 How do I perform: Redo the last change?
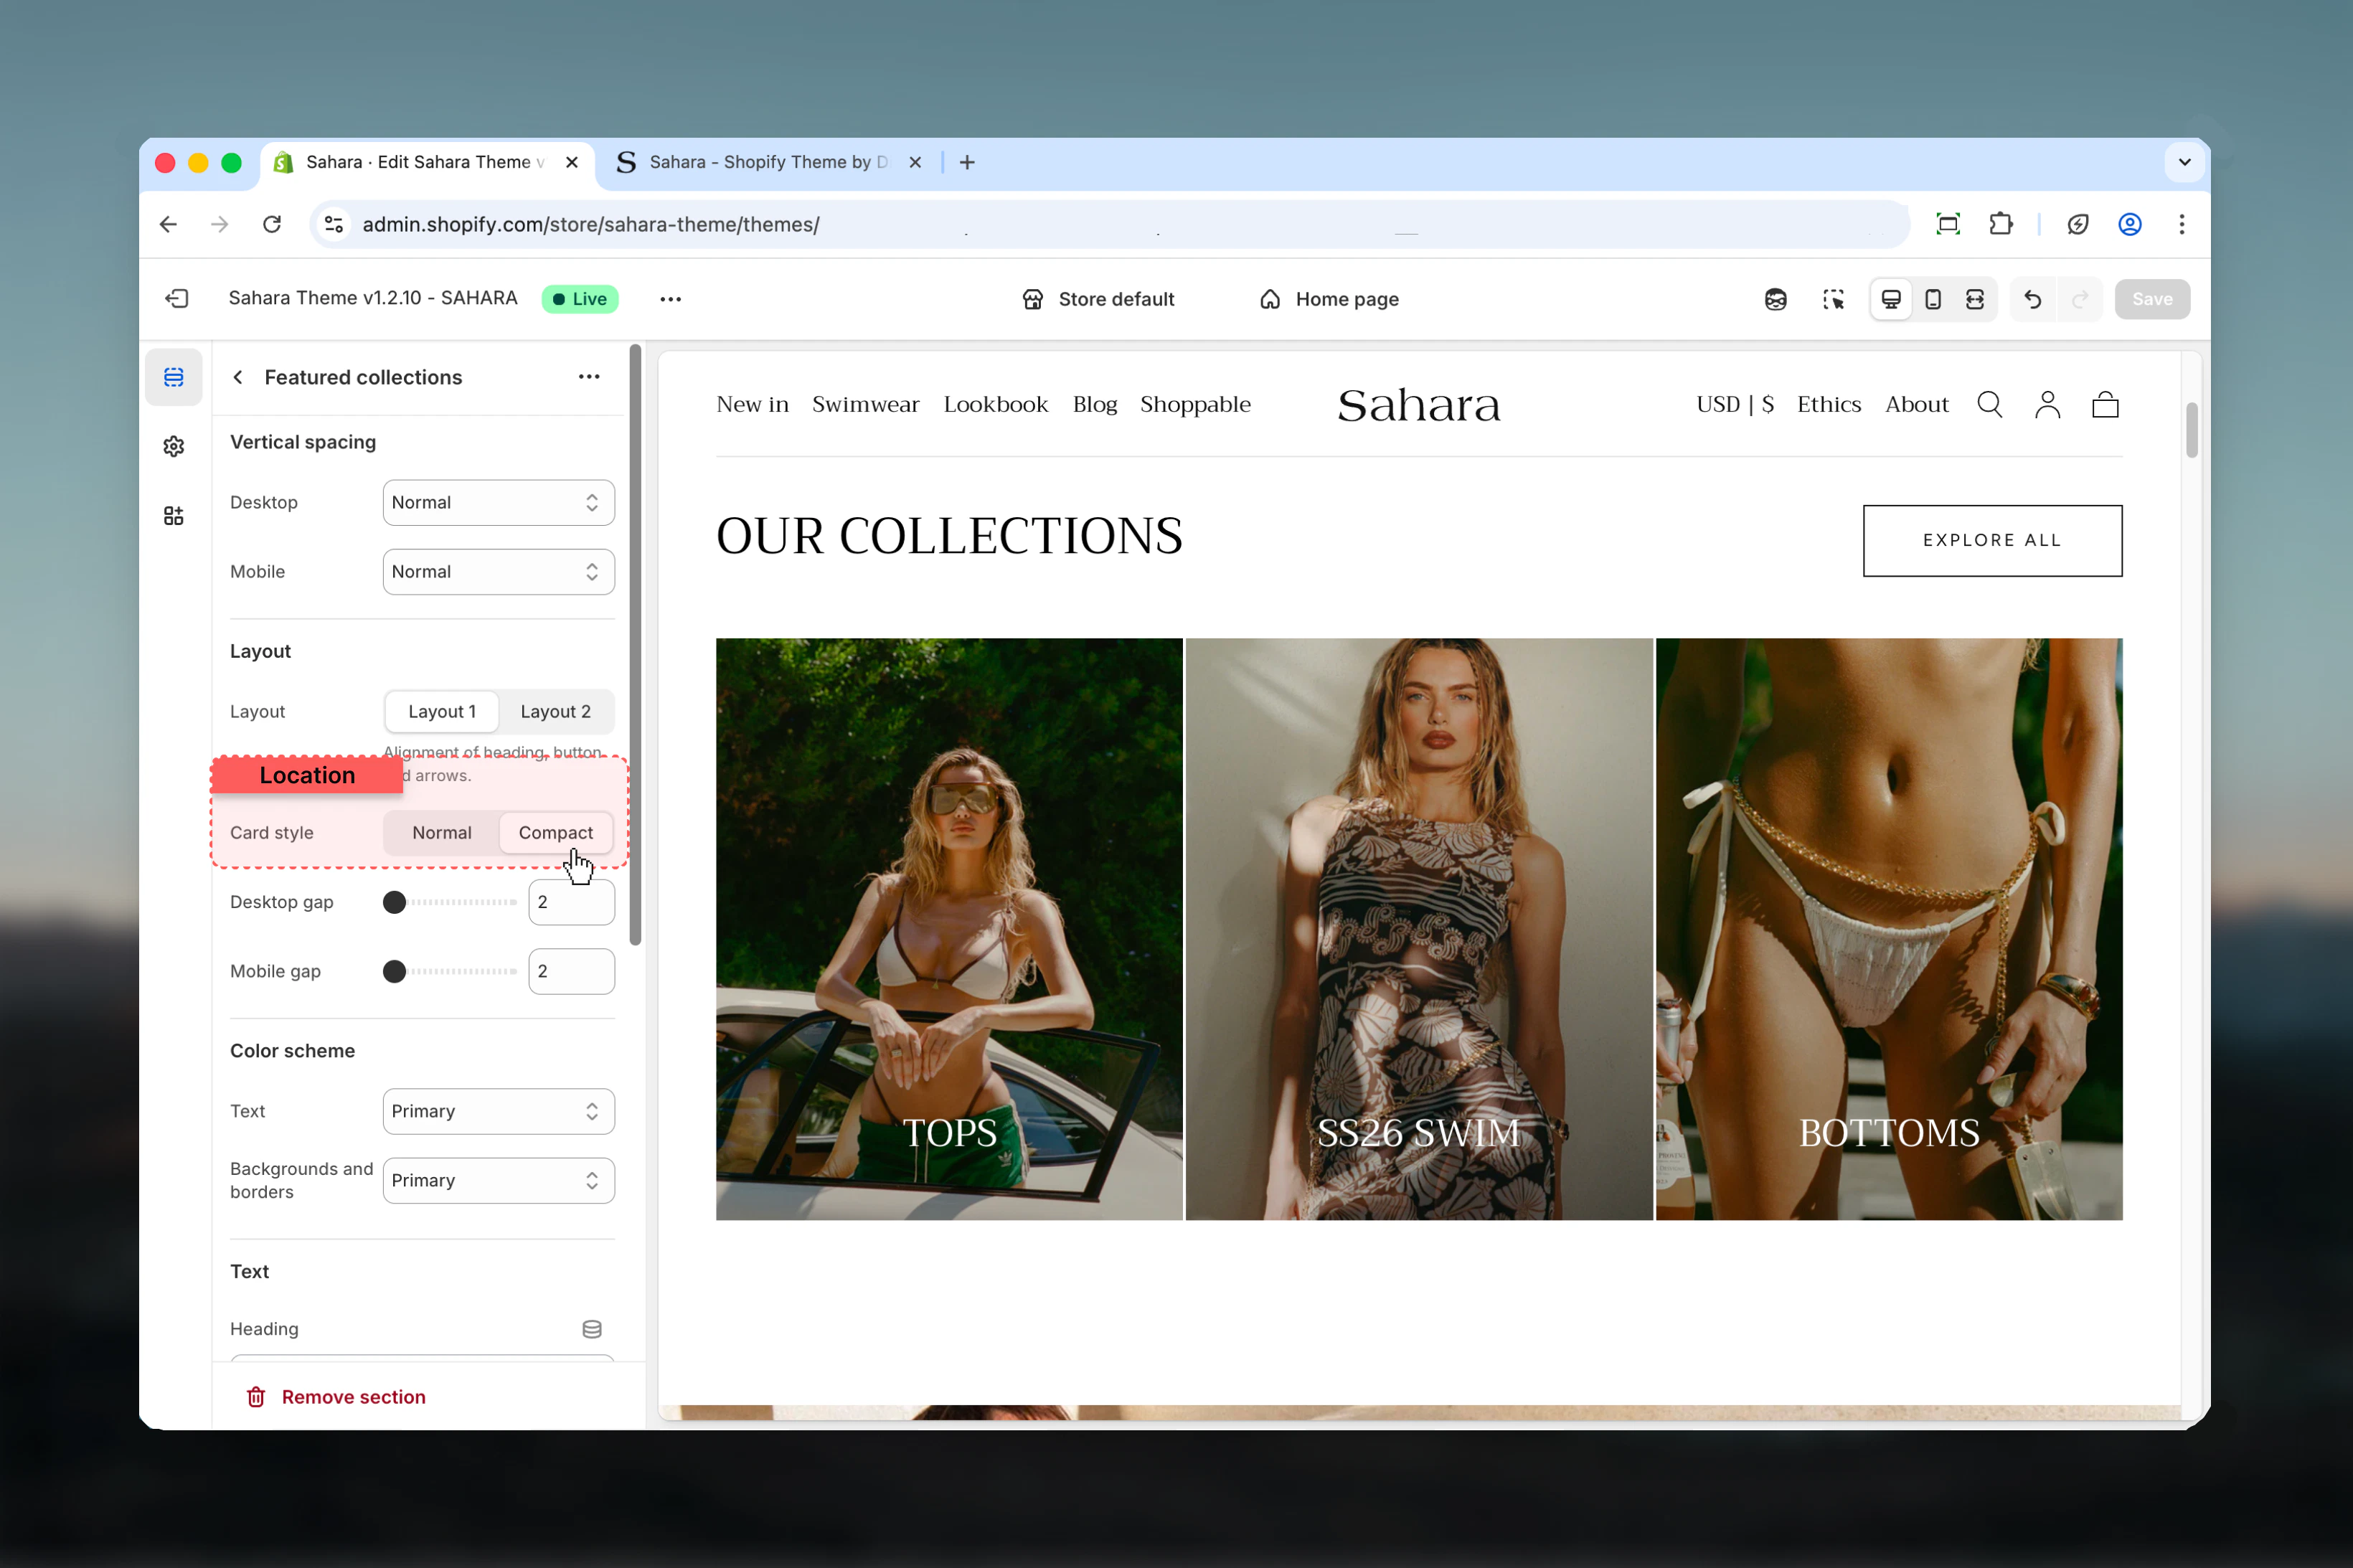coord(2080,299)
